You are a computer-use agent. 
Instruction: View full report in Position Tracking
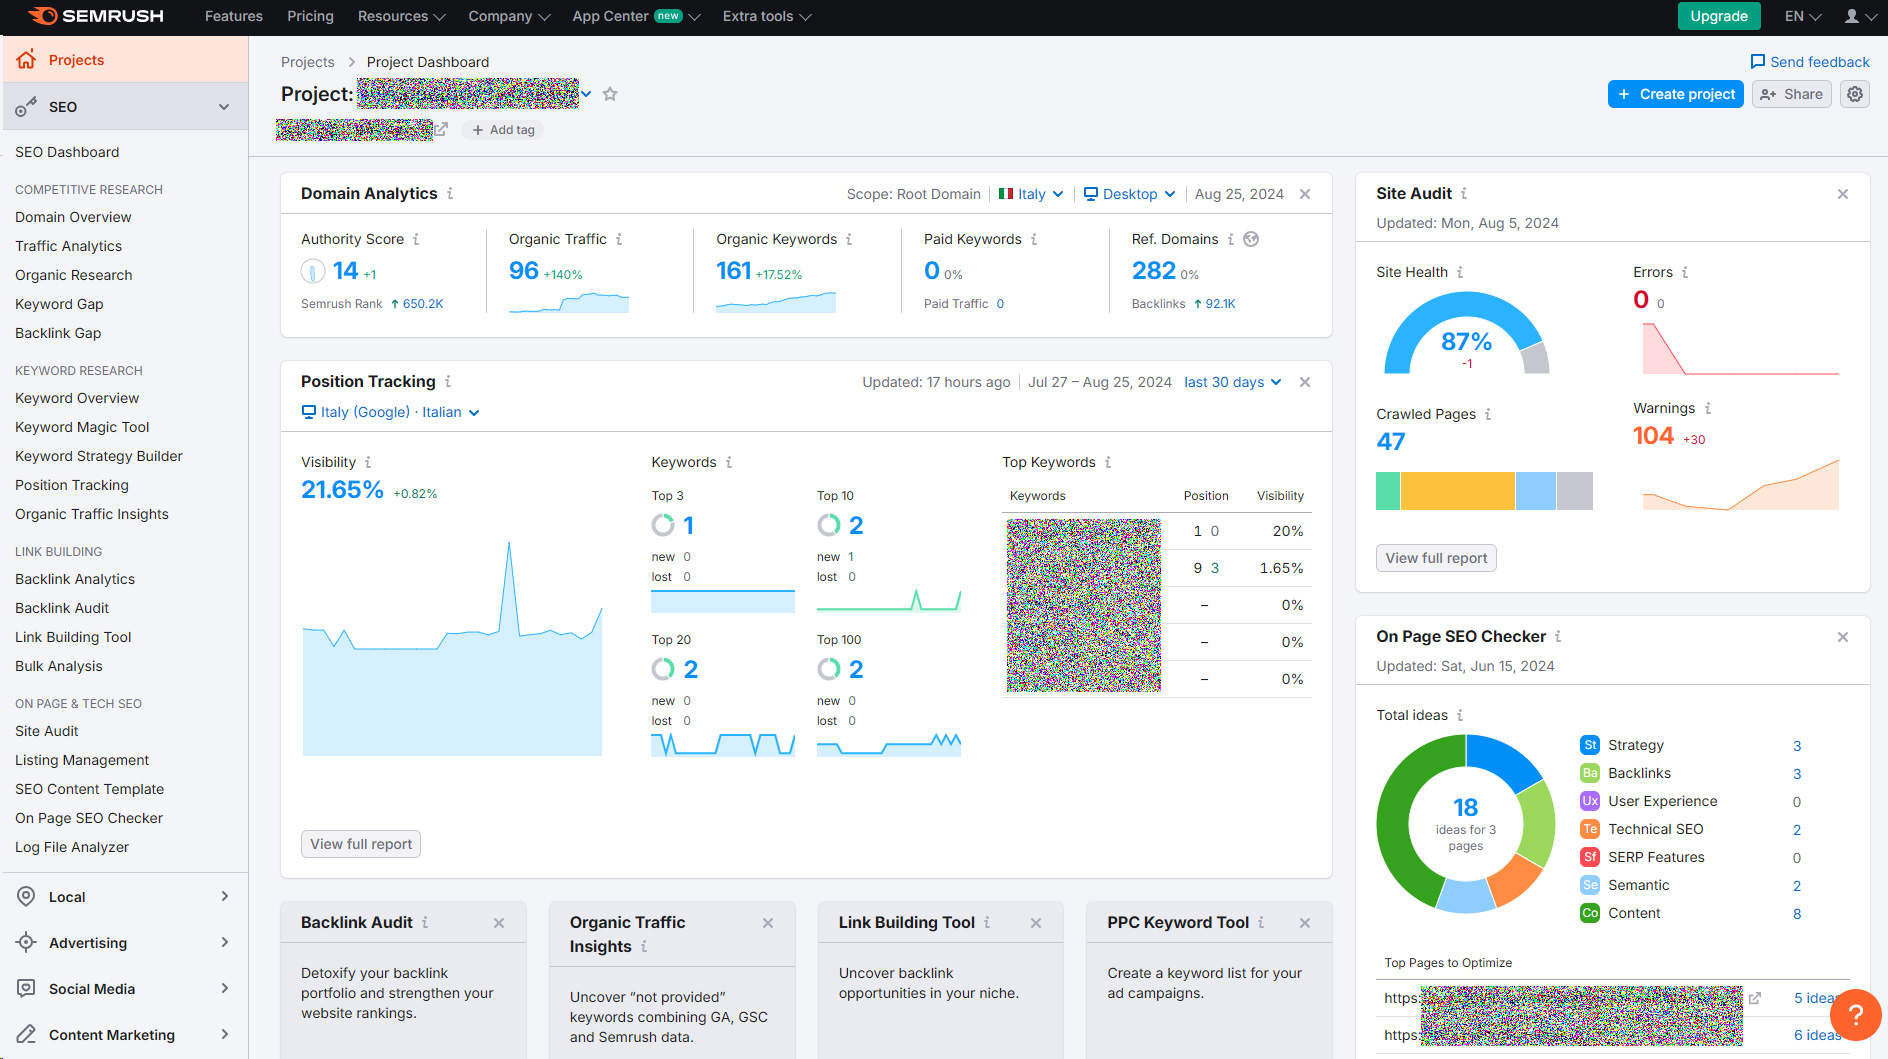pos(361,844)
